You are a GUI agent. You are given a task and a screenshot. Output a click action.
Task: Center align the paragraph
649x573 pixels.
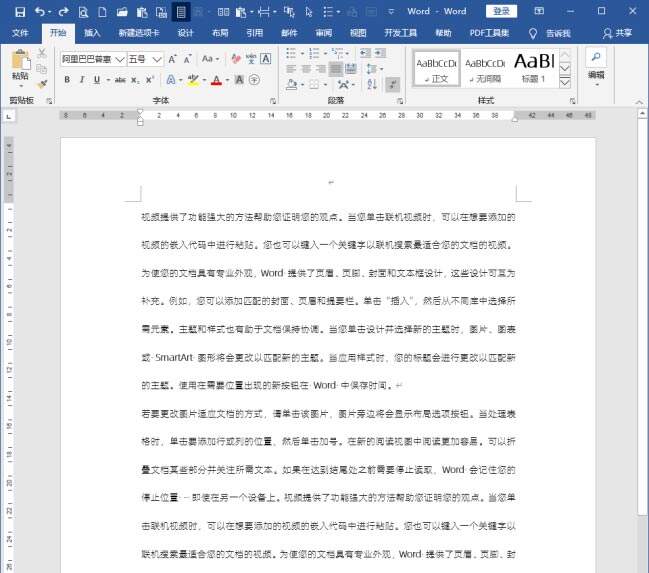tap(306, 69)
